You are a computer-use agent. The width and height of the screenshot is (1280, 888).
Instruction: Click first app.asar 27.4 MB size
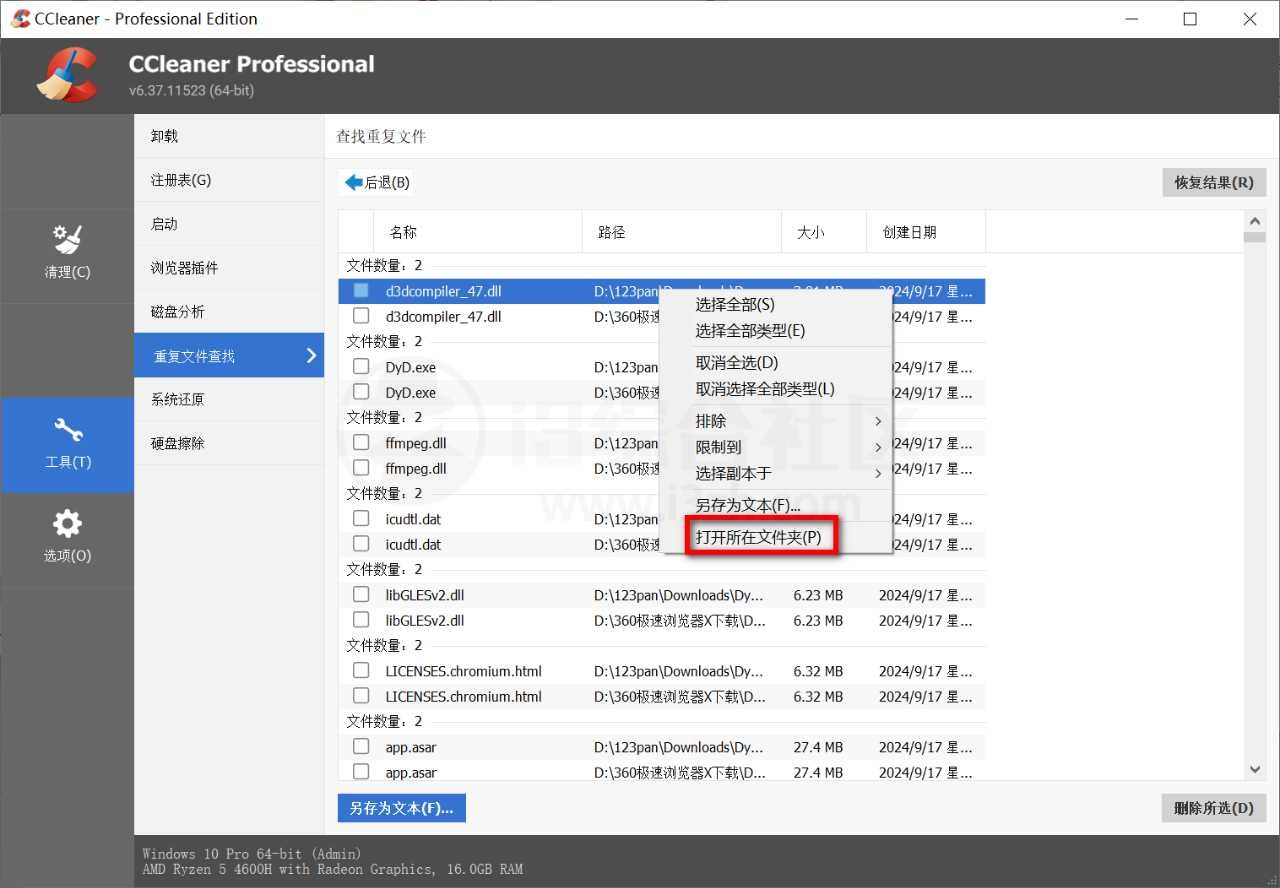tap(818, 747)
